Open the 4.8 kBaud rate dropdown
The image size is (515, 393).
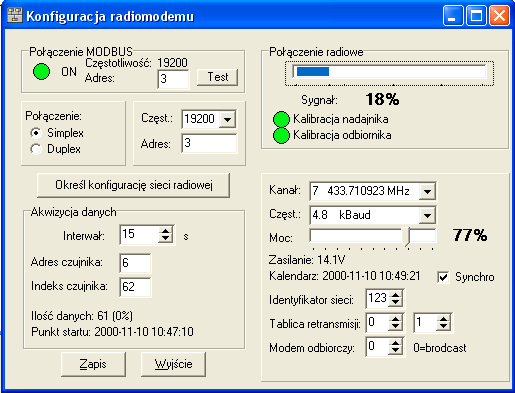click(427, 215)
